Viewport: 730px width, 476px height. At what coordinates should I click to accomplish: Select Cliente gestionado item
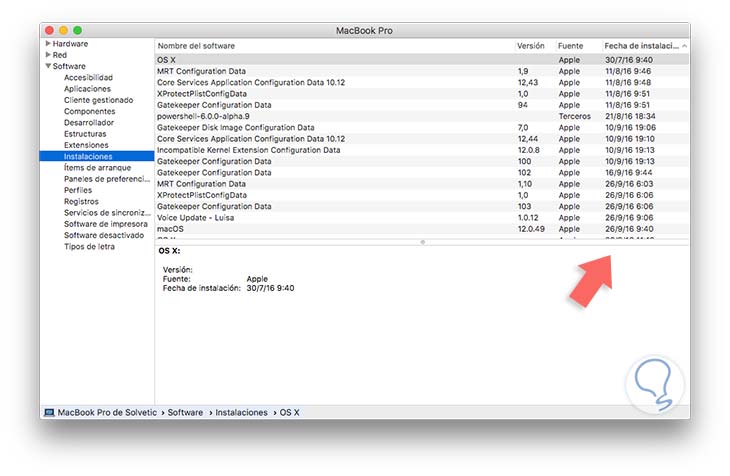tap(98, 100)
